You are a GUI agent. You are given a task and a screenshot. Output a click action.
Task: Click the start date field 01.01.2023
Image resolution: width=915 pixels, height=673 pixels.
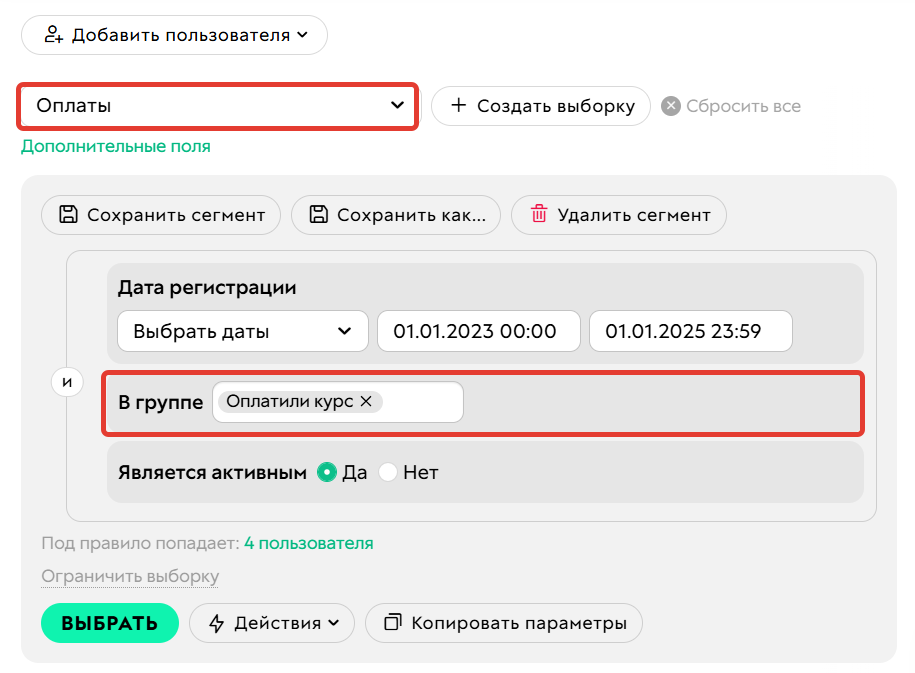(478, 331)
